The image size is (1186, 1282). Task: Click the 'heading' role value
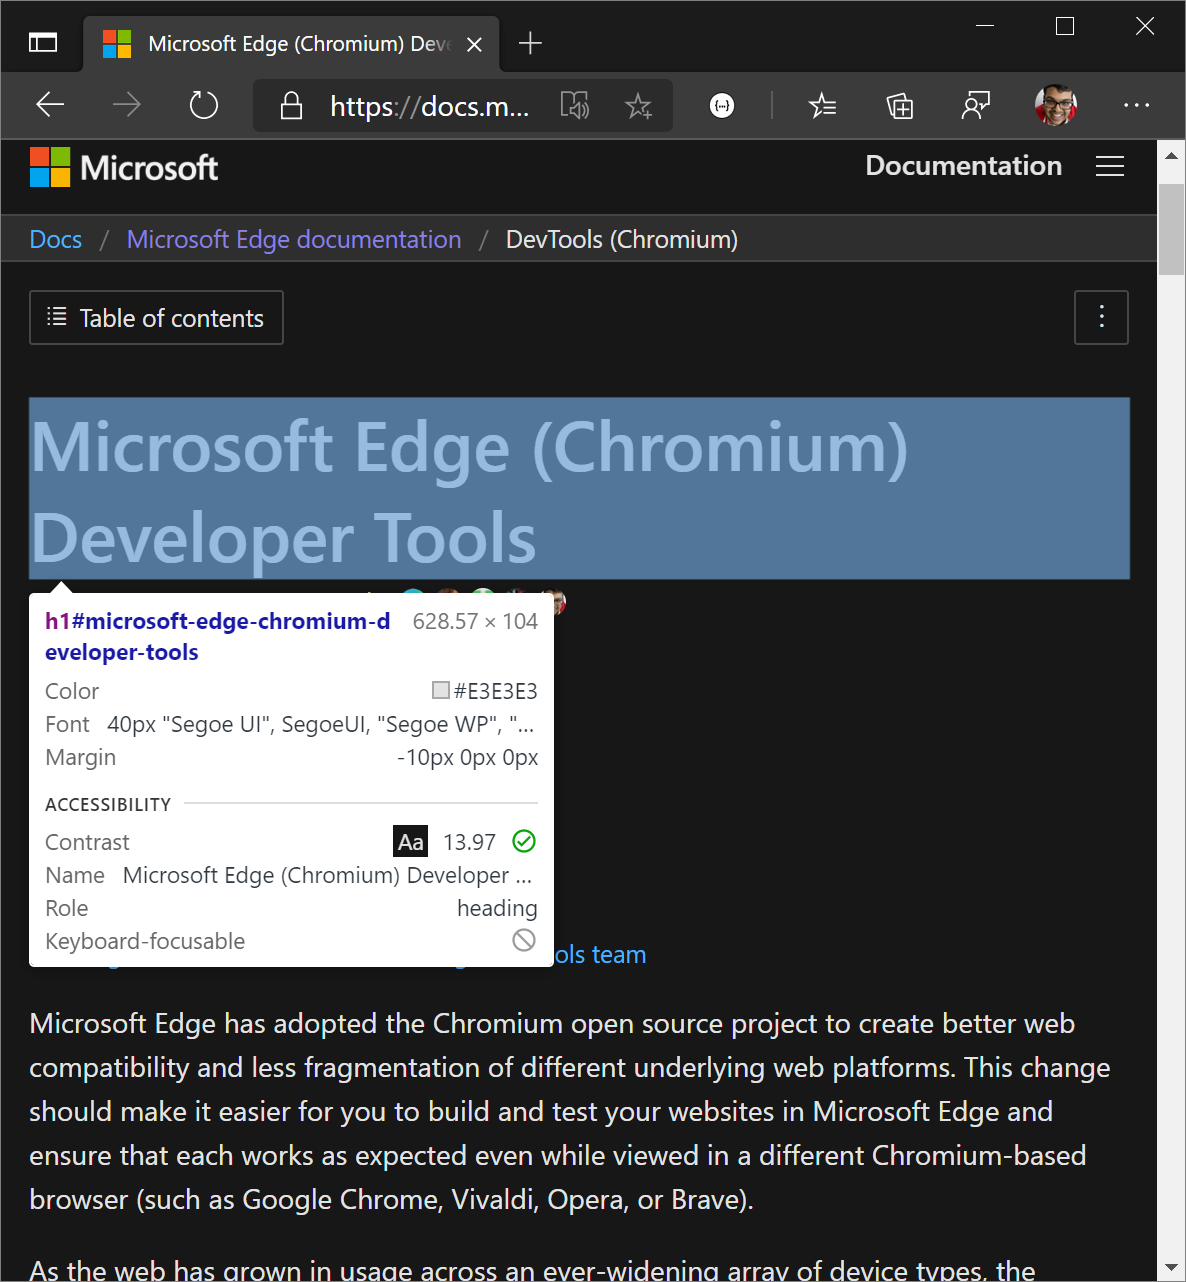pos(497,908)
